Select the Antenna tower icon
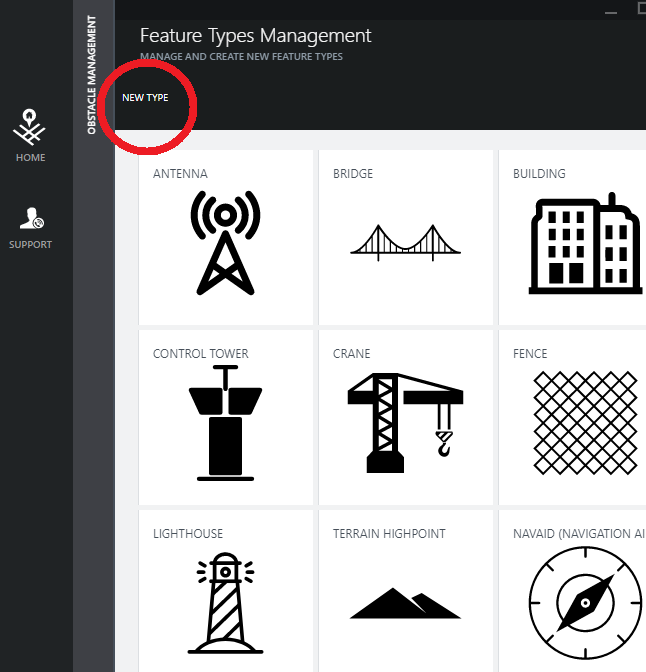This screenshot has height=672, width=646. click(x=225, y=243)
